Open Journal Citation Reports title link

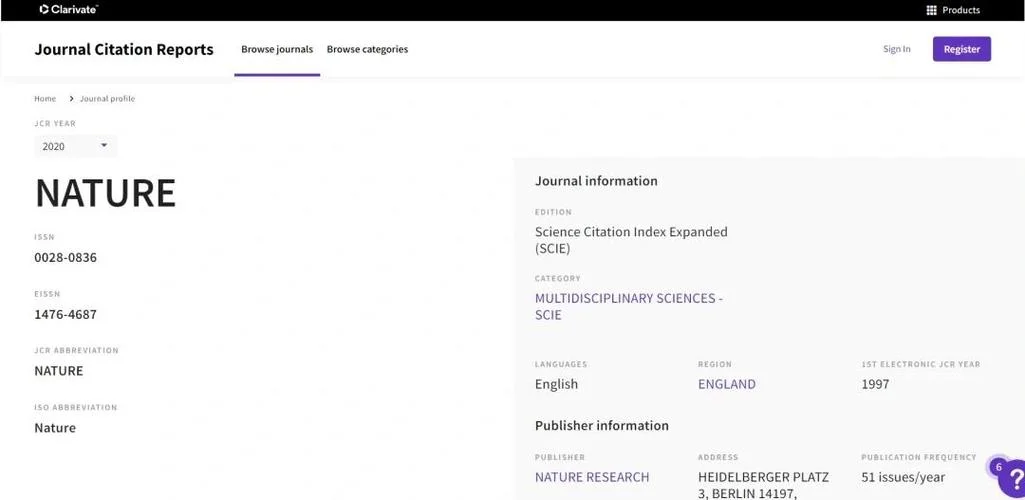coord(124,50)
